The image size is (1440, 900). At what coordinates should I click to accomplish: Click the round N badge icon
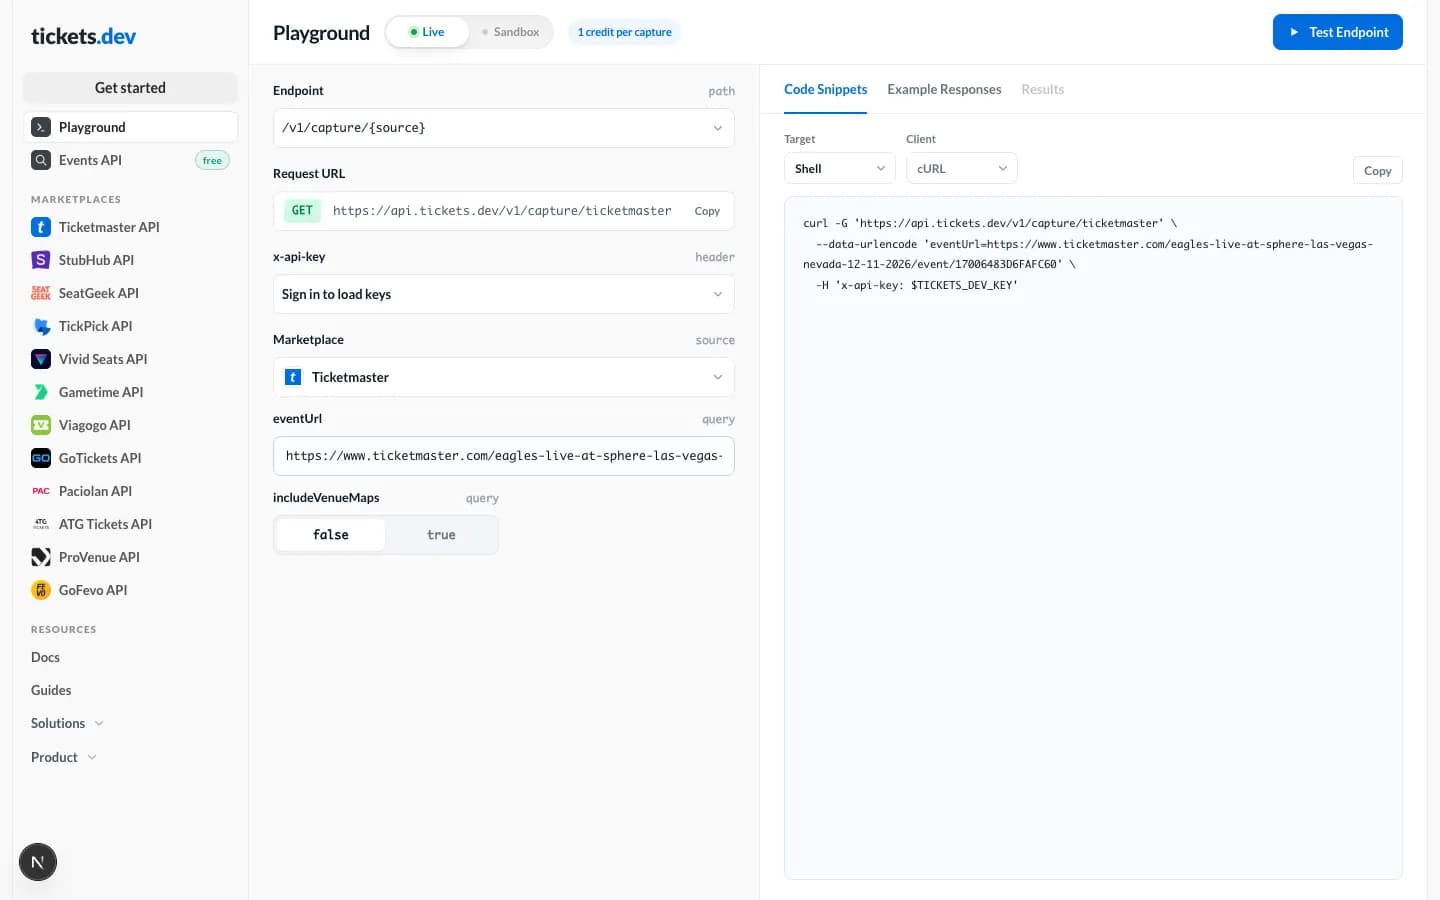point(38,862)
